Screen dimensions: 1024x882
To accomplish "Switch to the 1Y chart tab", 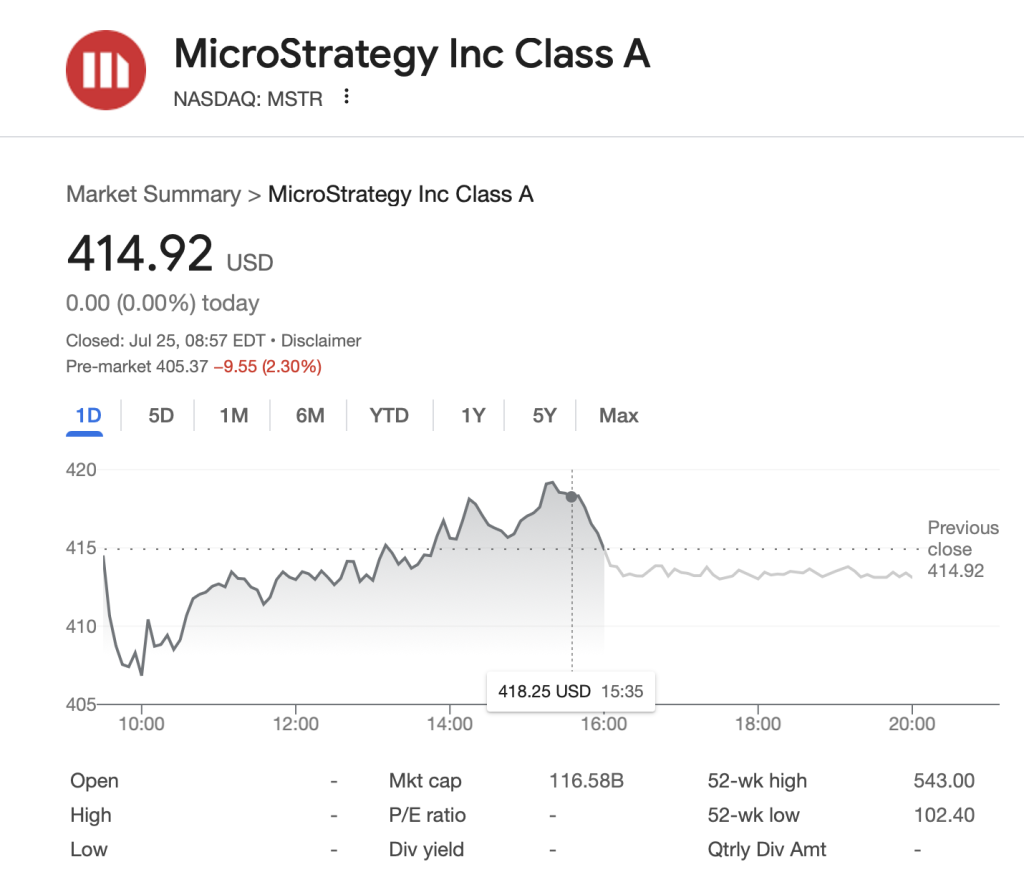I will coord(472,416).
